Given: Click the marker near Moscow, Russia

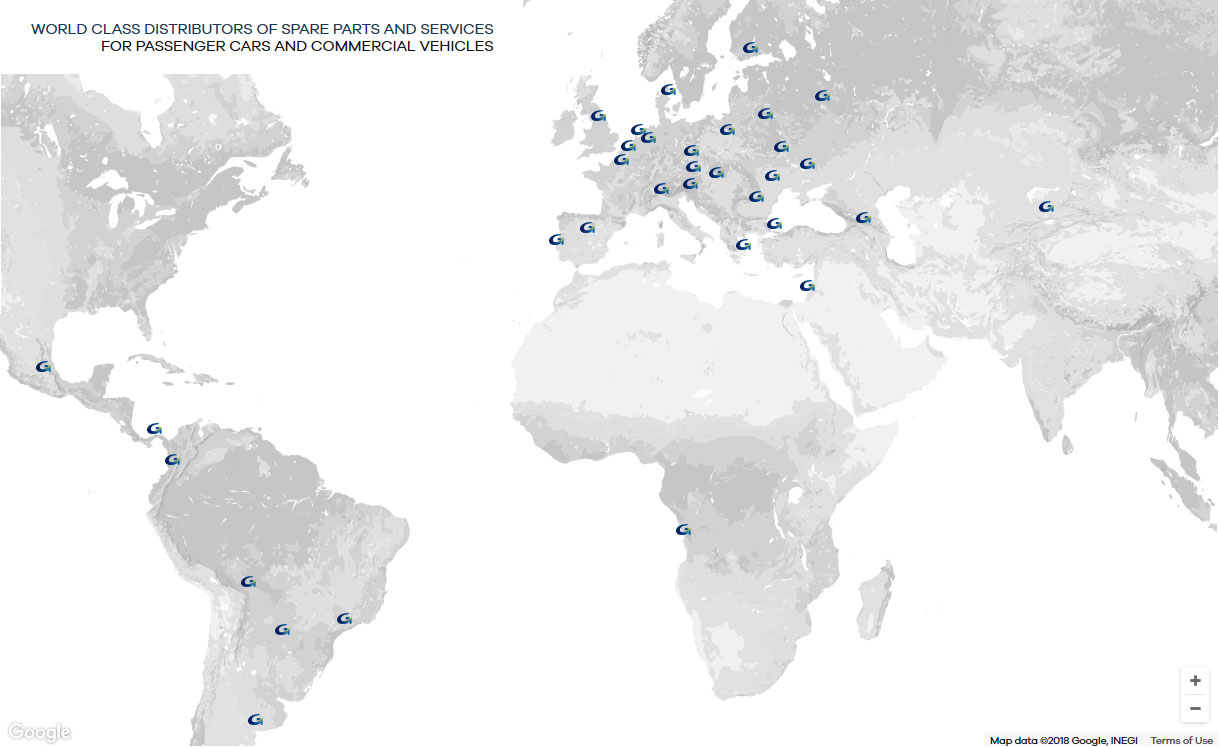Looking at the screenshot, I should click(x=822, y=96).
